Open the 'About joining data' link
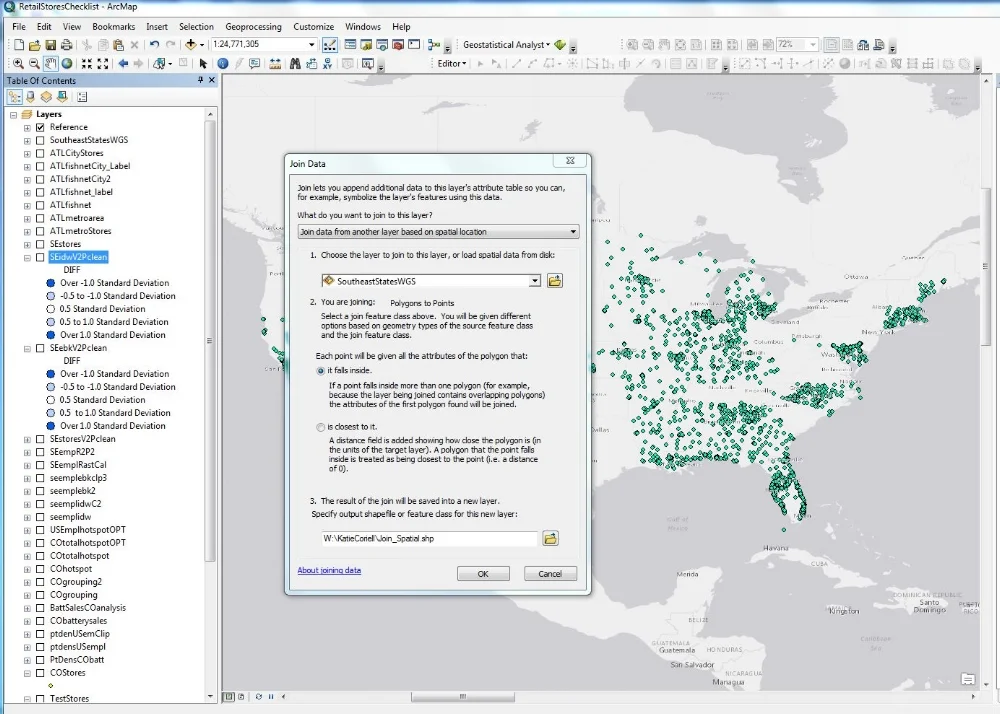Viewport: 1000px width, 714px height. pyautogui.click(x=329, y=571)
